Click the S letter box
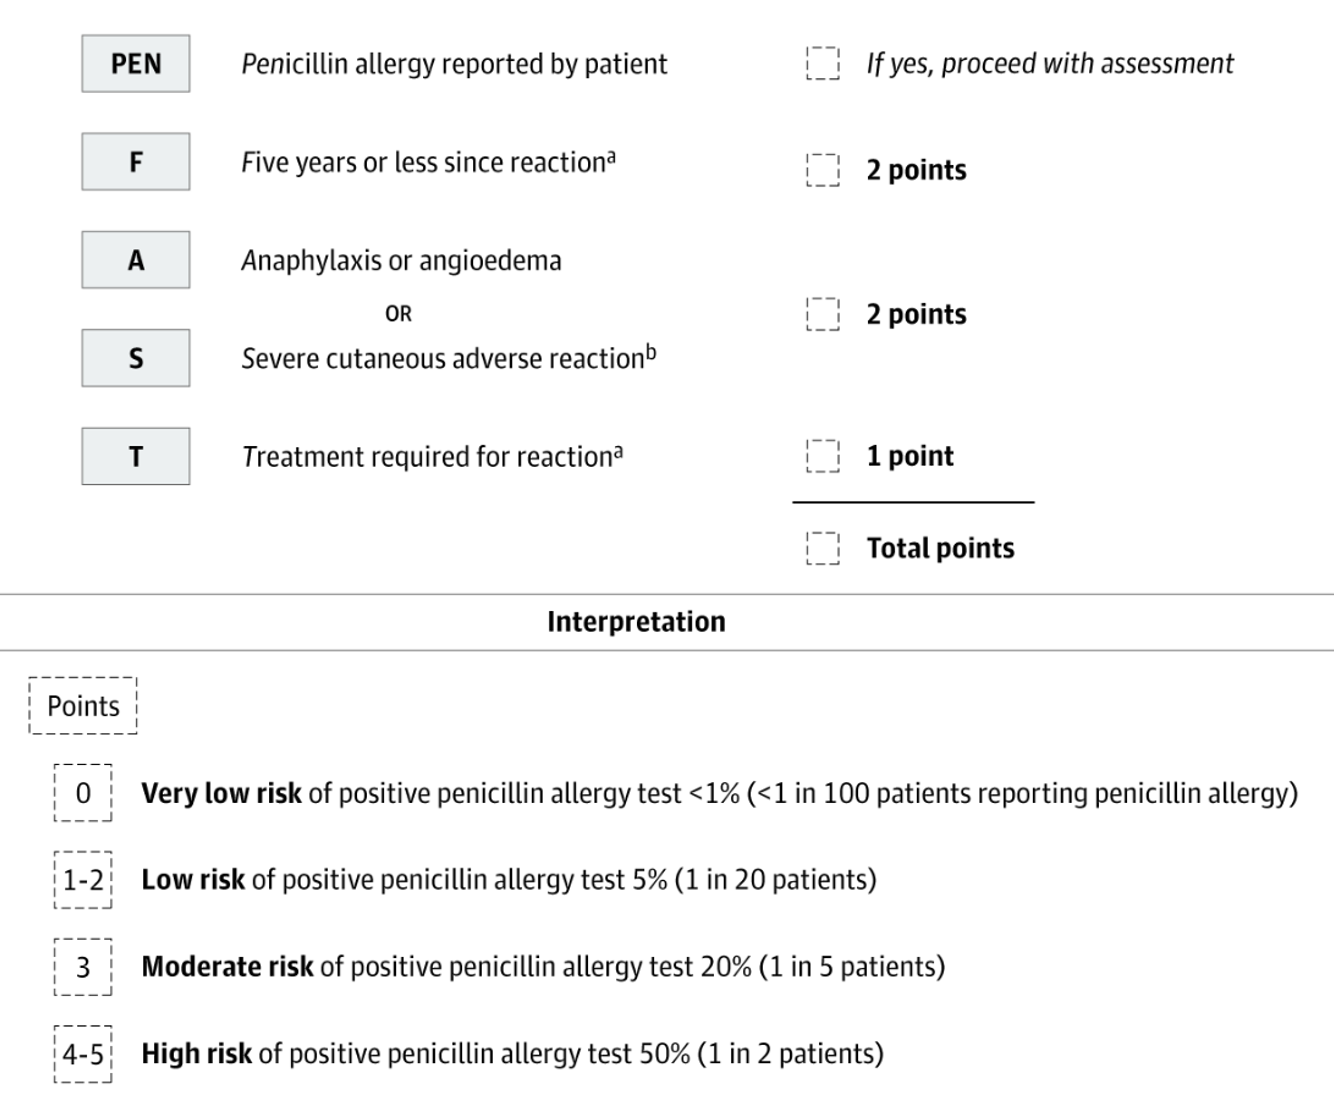 (136, 358)
